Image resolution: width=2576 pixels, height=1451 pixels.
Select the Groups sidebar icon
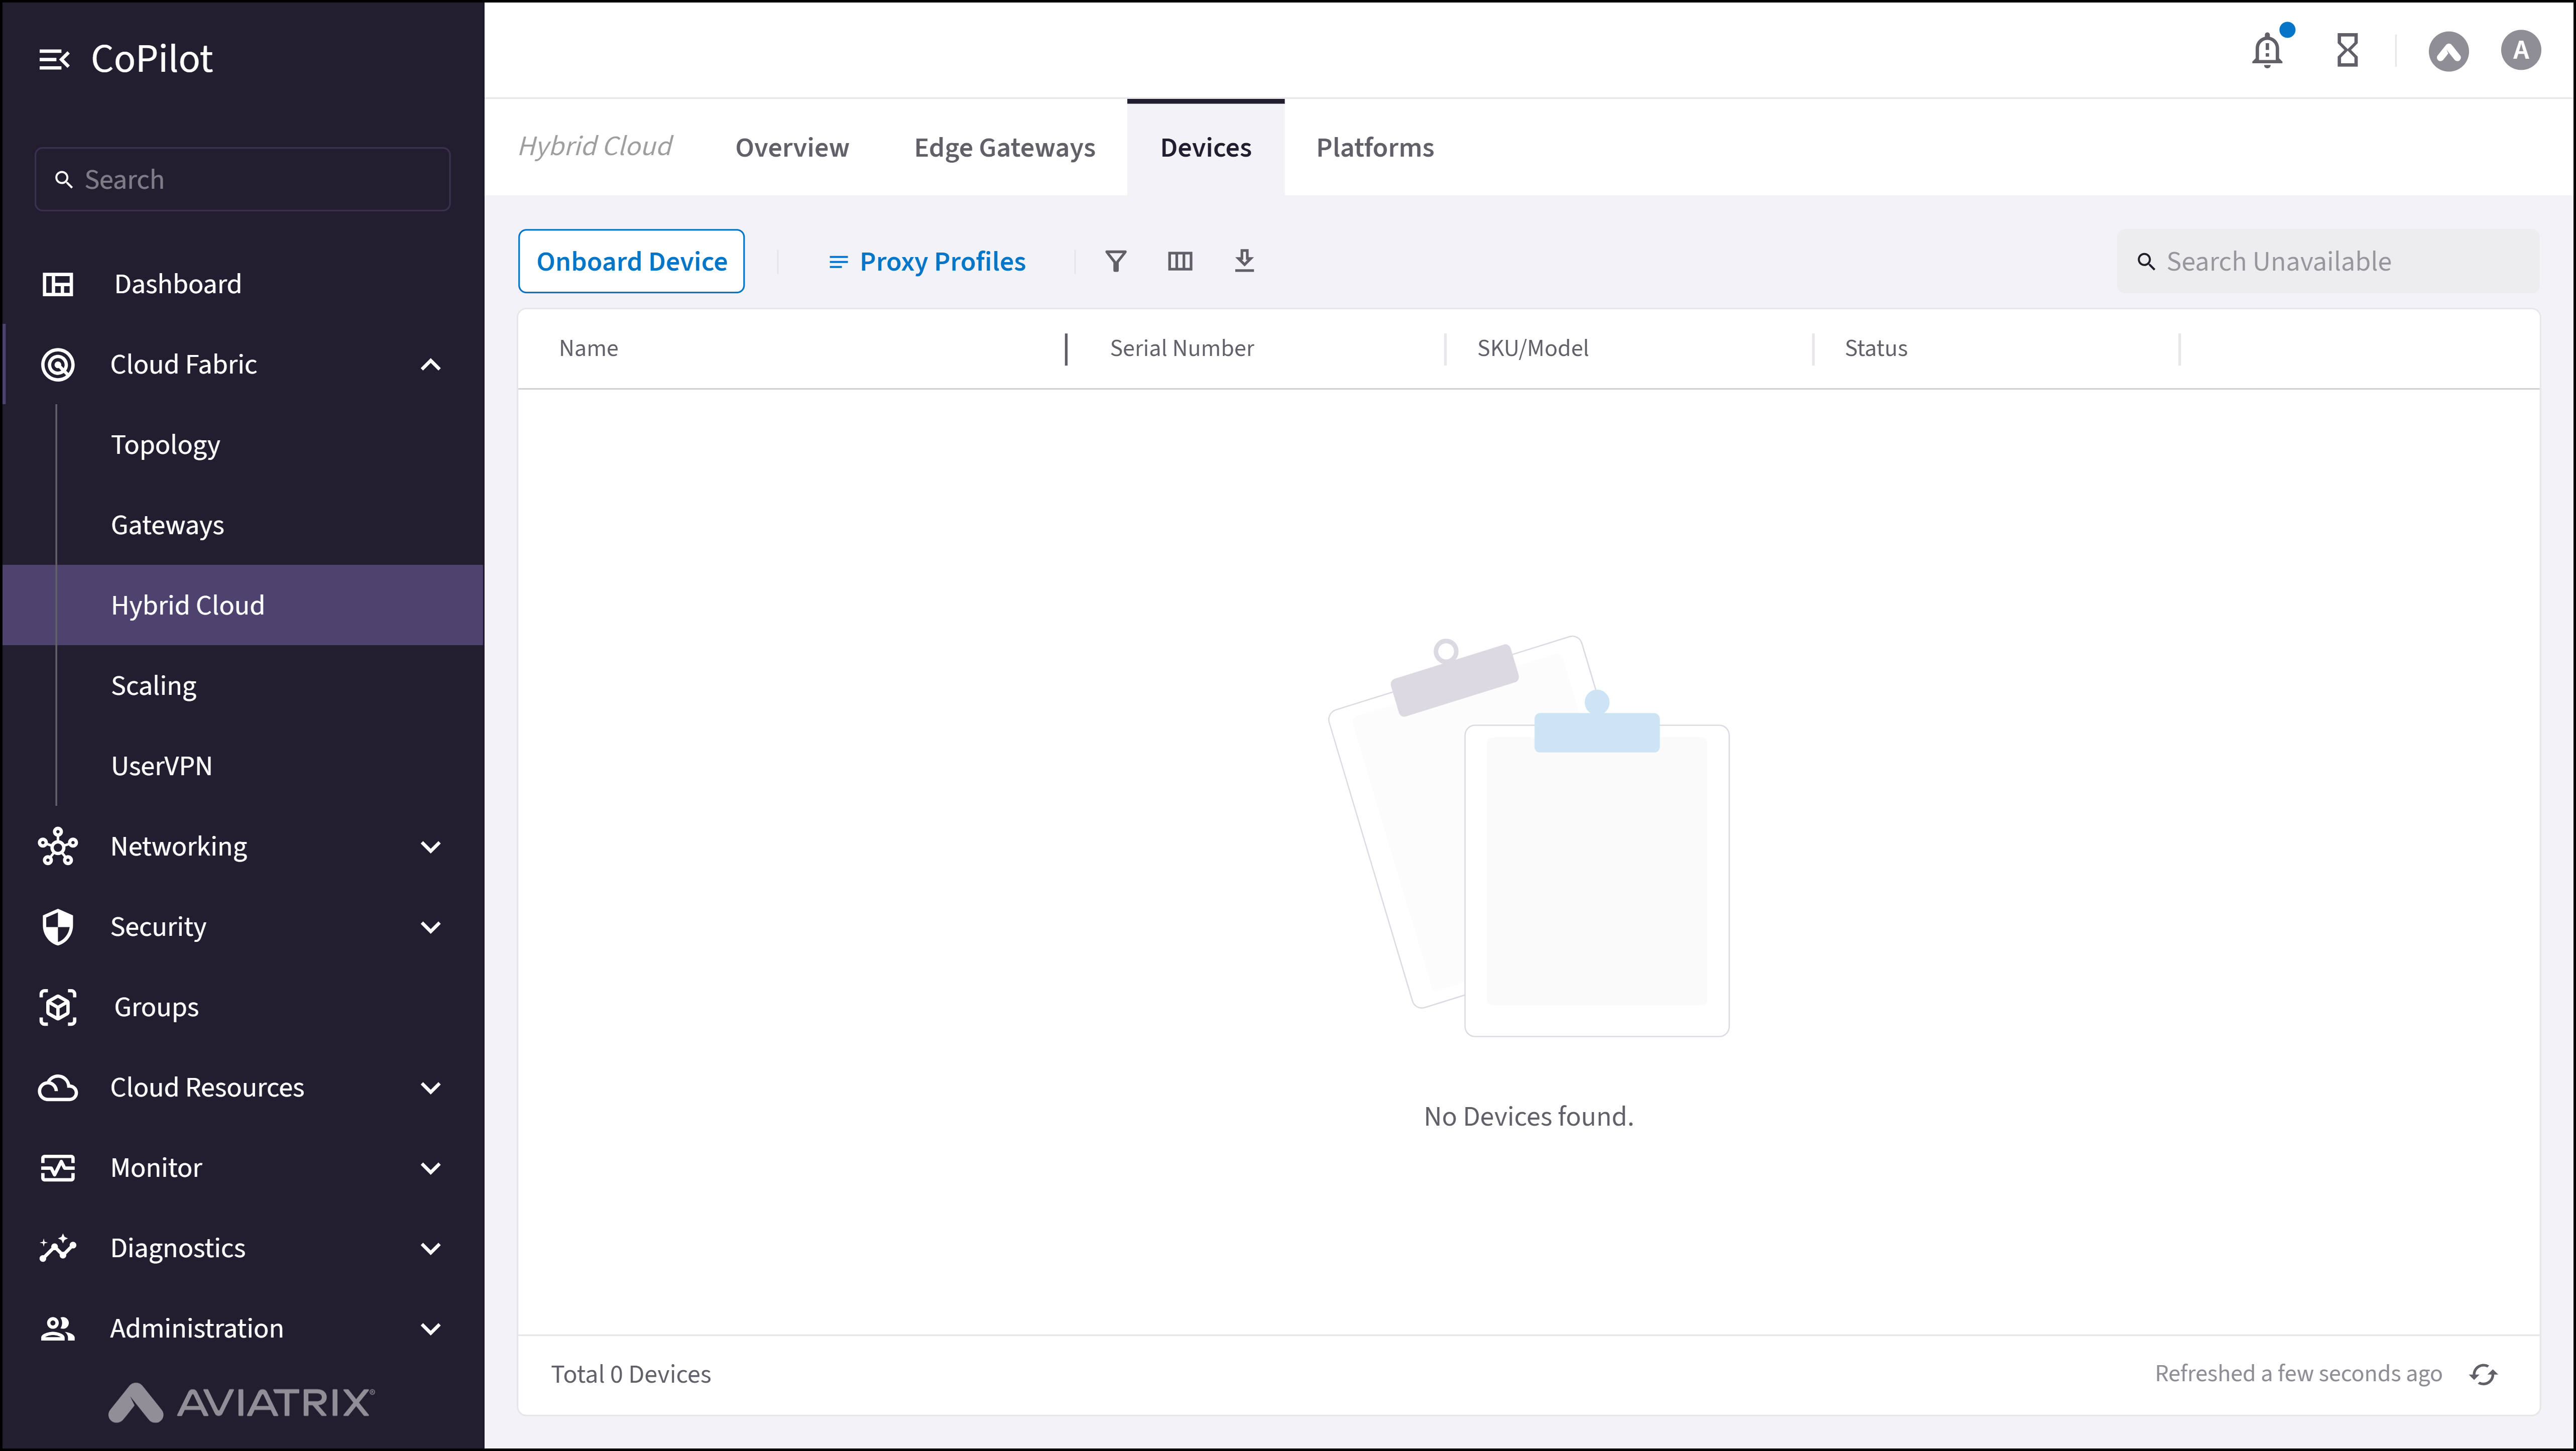click(x=58, y=1007)
